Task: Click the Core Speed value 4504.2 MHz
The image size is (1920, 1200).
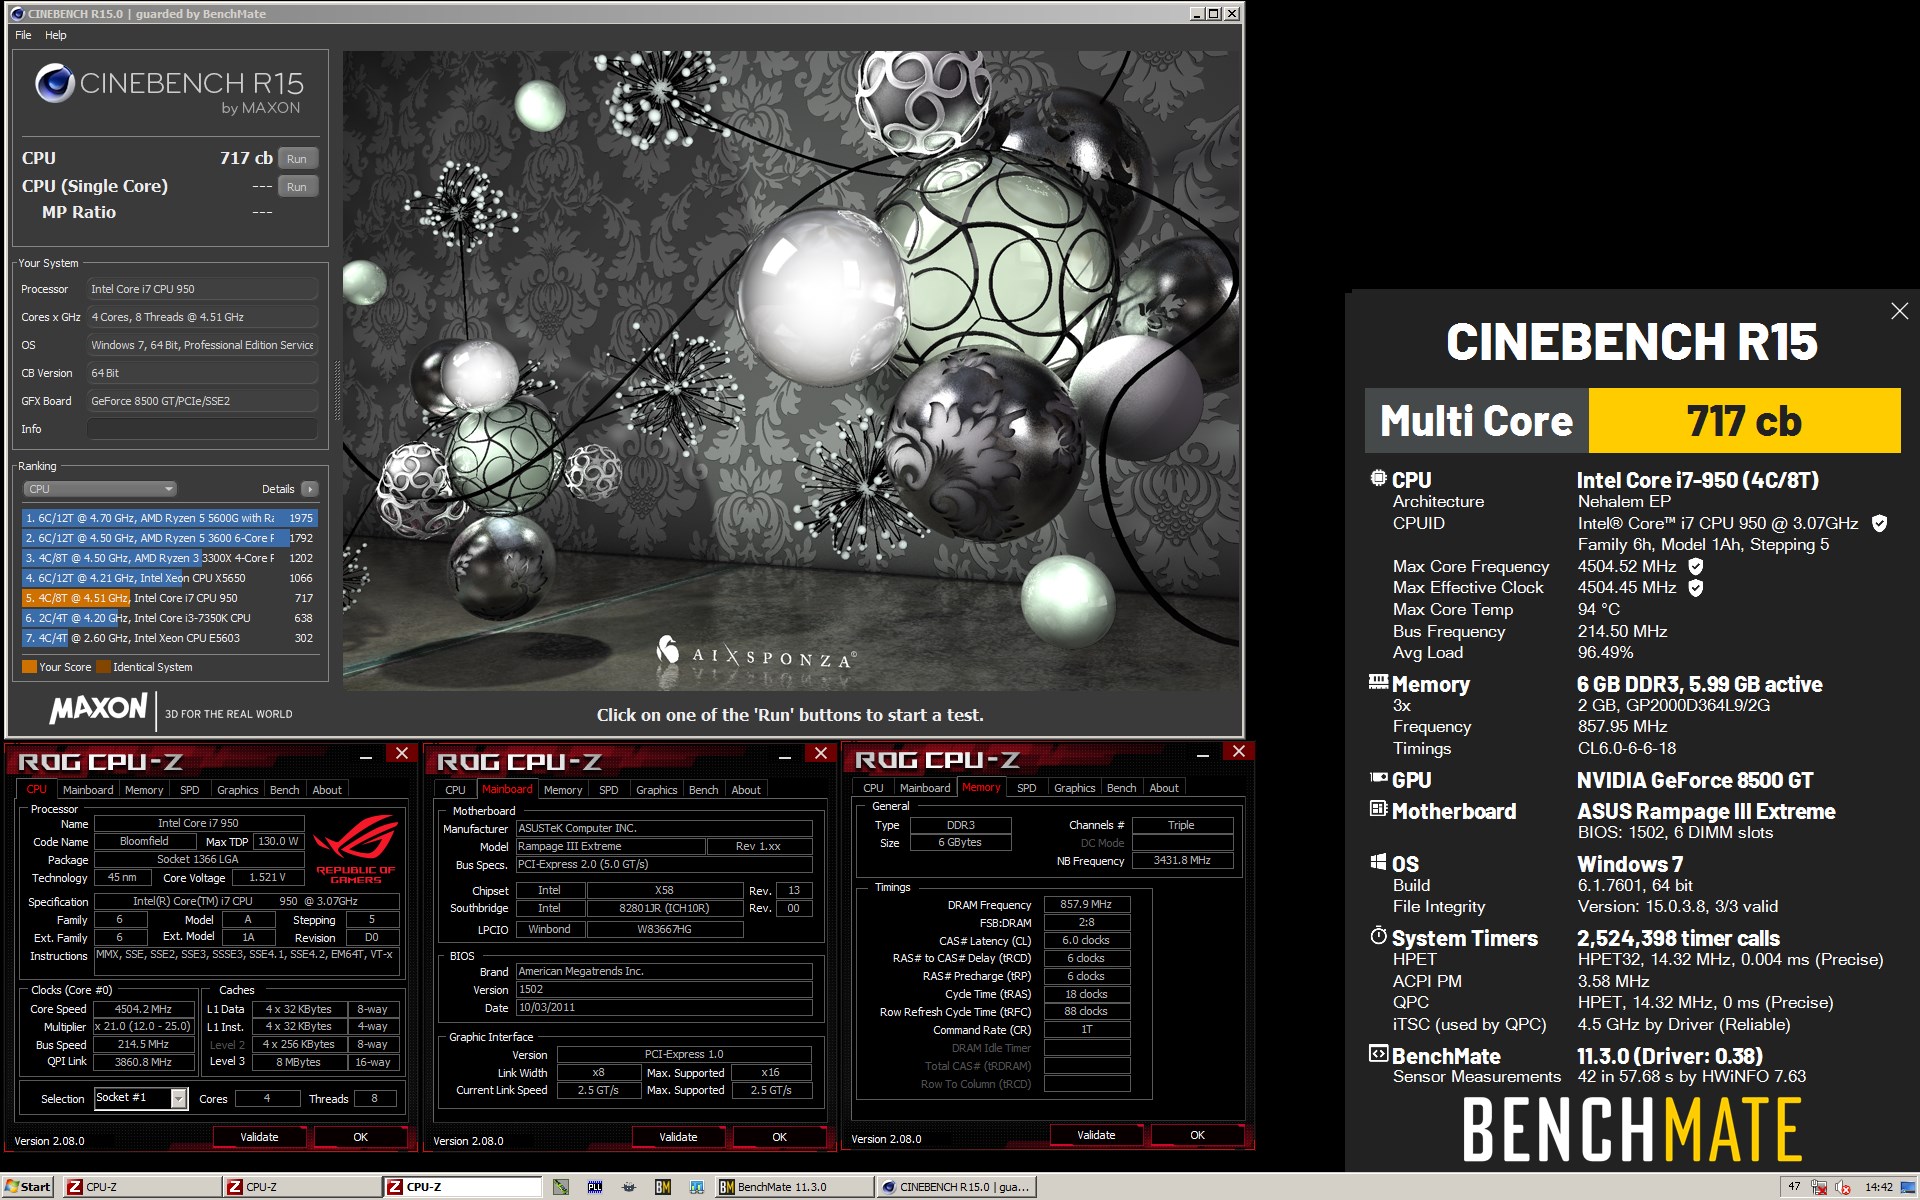Action: [x=143, y=1009]
